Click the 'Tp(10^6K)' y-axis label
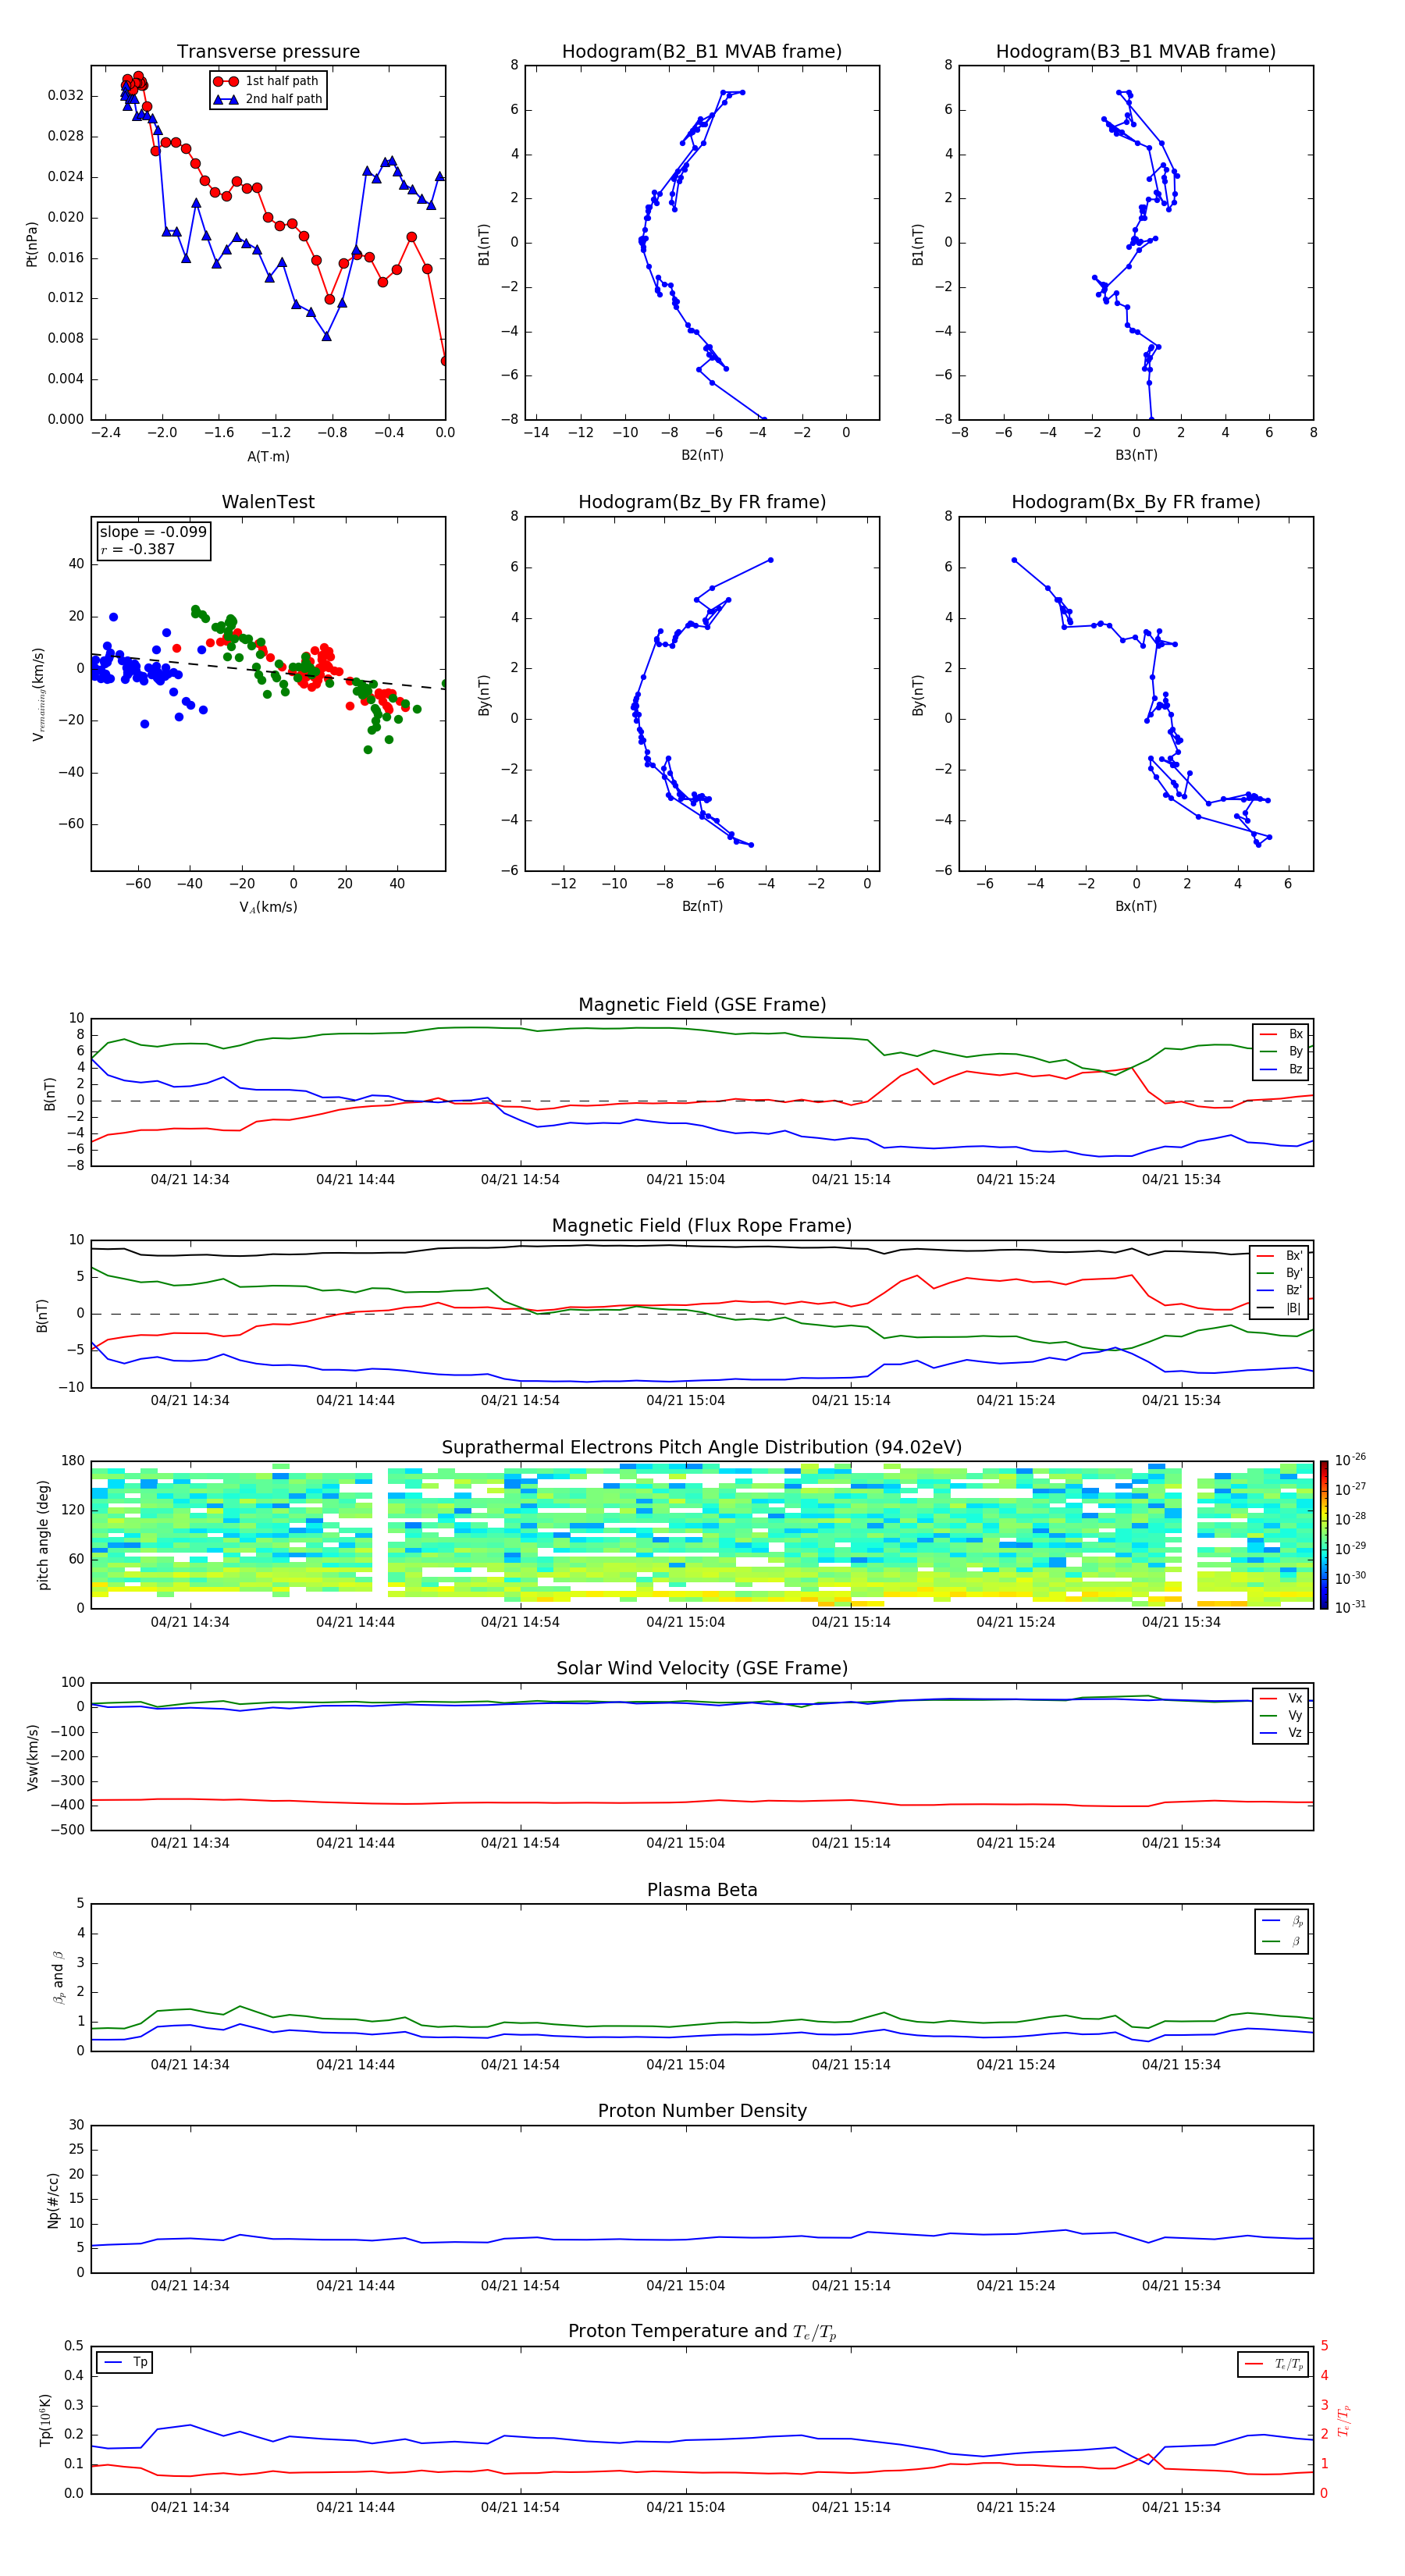The width and height of the screenshot is (1405, 2576). (x=45, y=2420)
